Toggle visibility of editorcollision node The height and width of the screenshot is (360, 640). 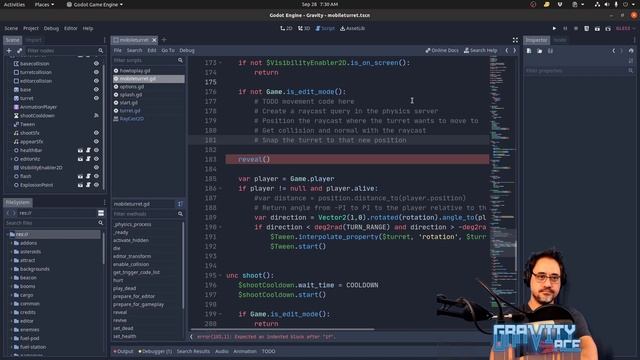click(x=96, y=81)
